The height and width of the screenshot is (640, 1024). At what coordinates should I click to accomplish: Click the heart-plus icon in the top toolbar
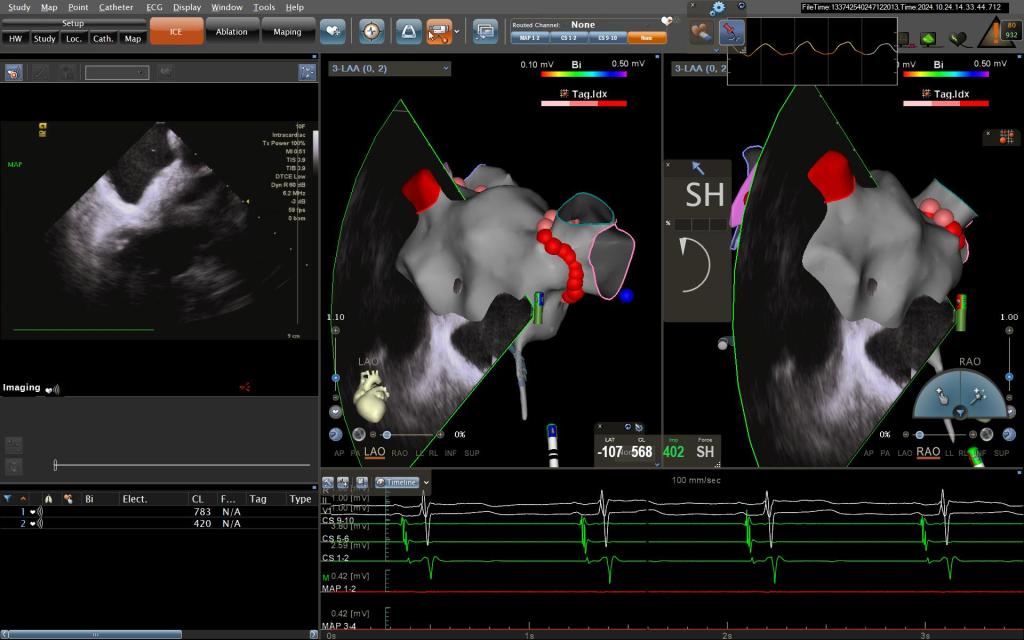pos(333,31)
